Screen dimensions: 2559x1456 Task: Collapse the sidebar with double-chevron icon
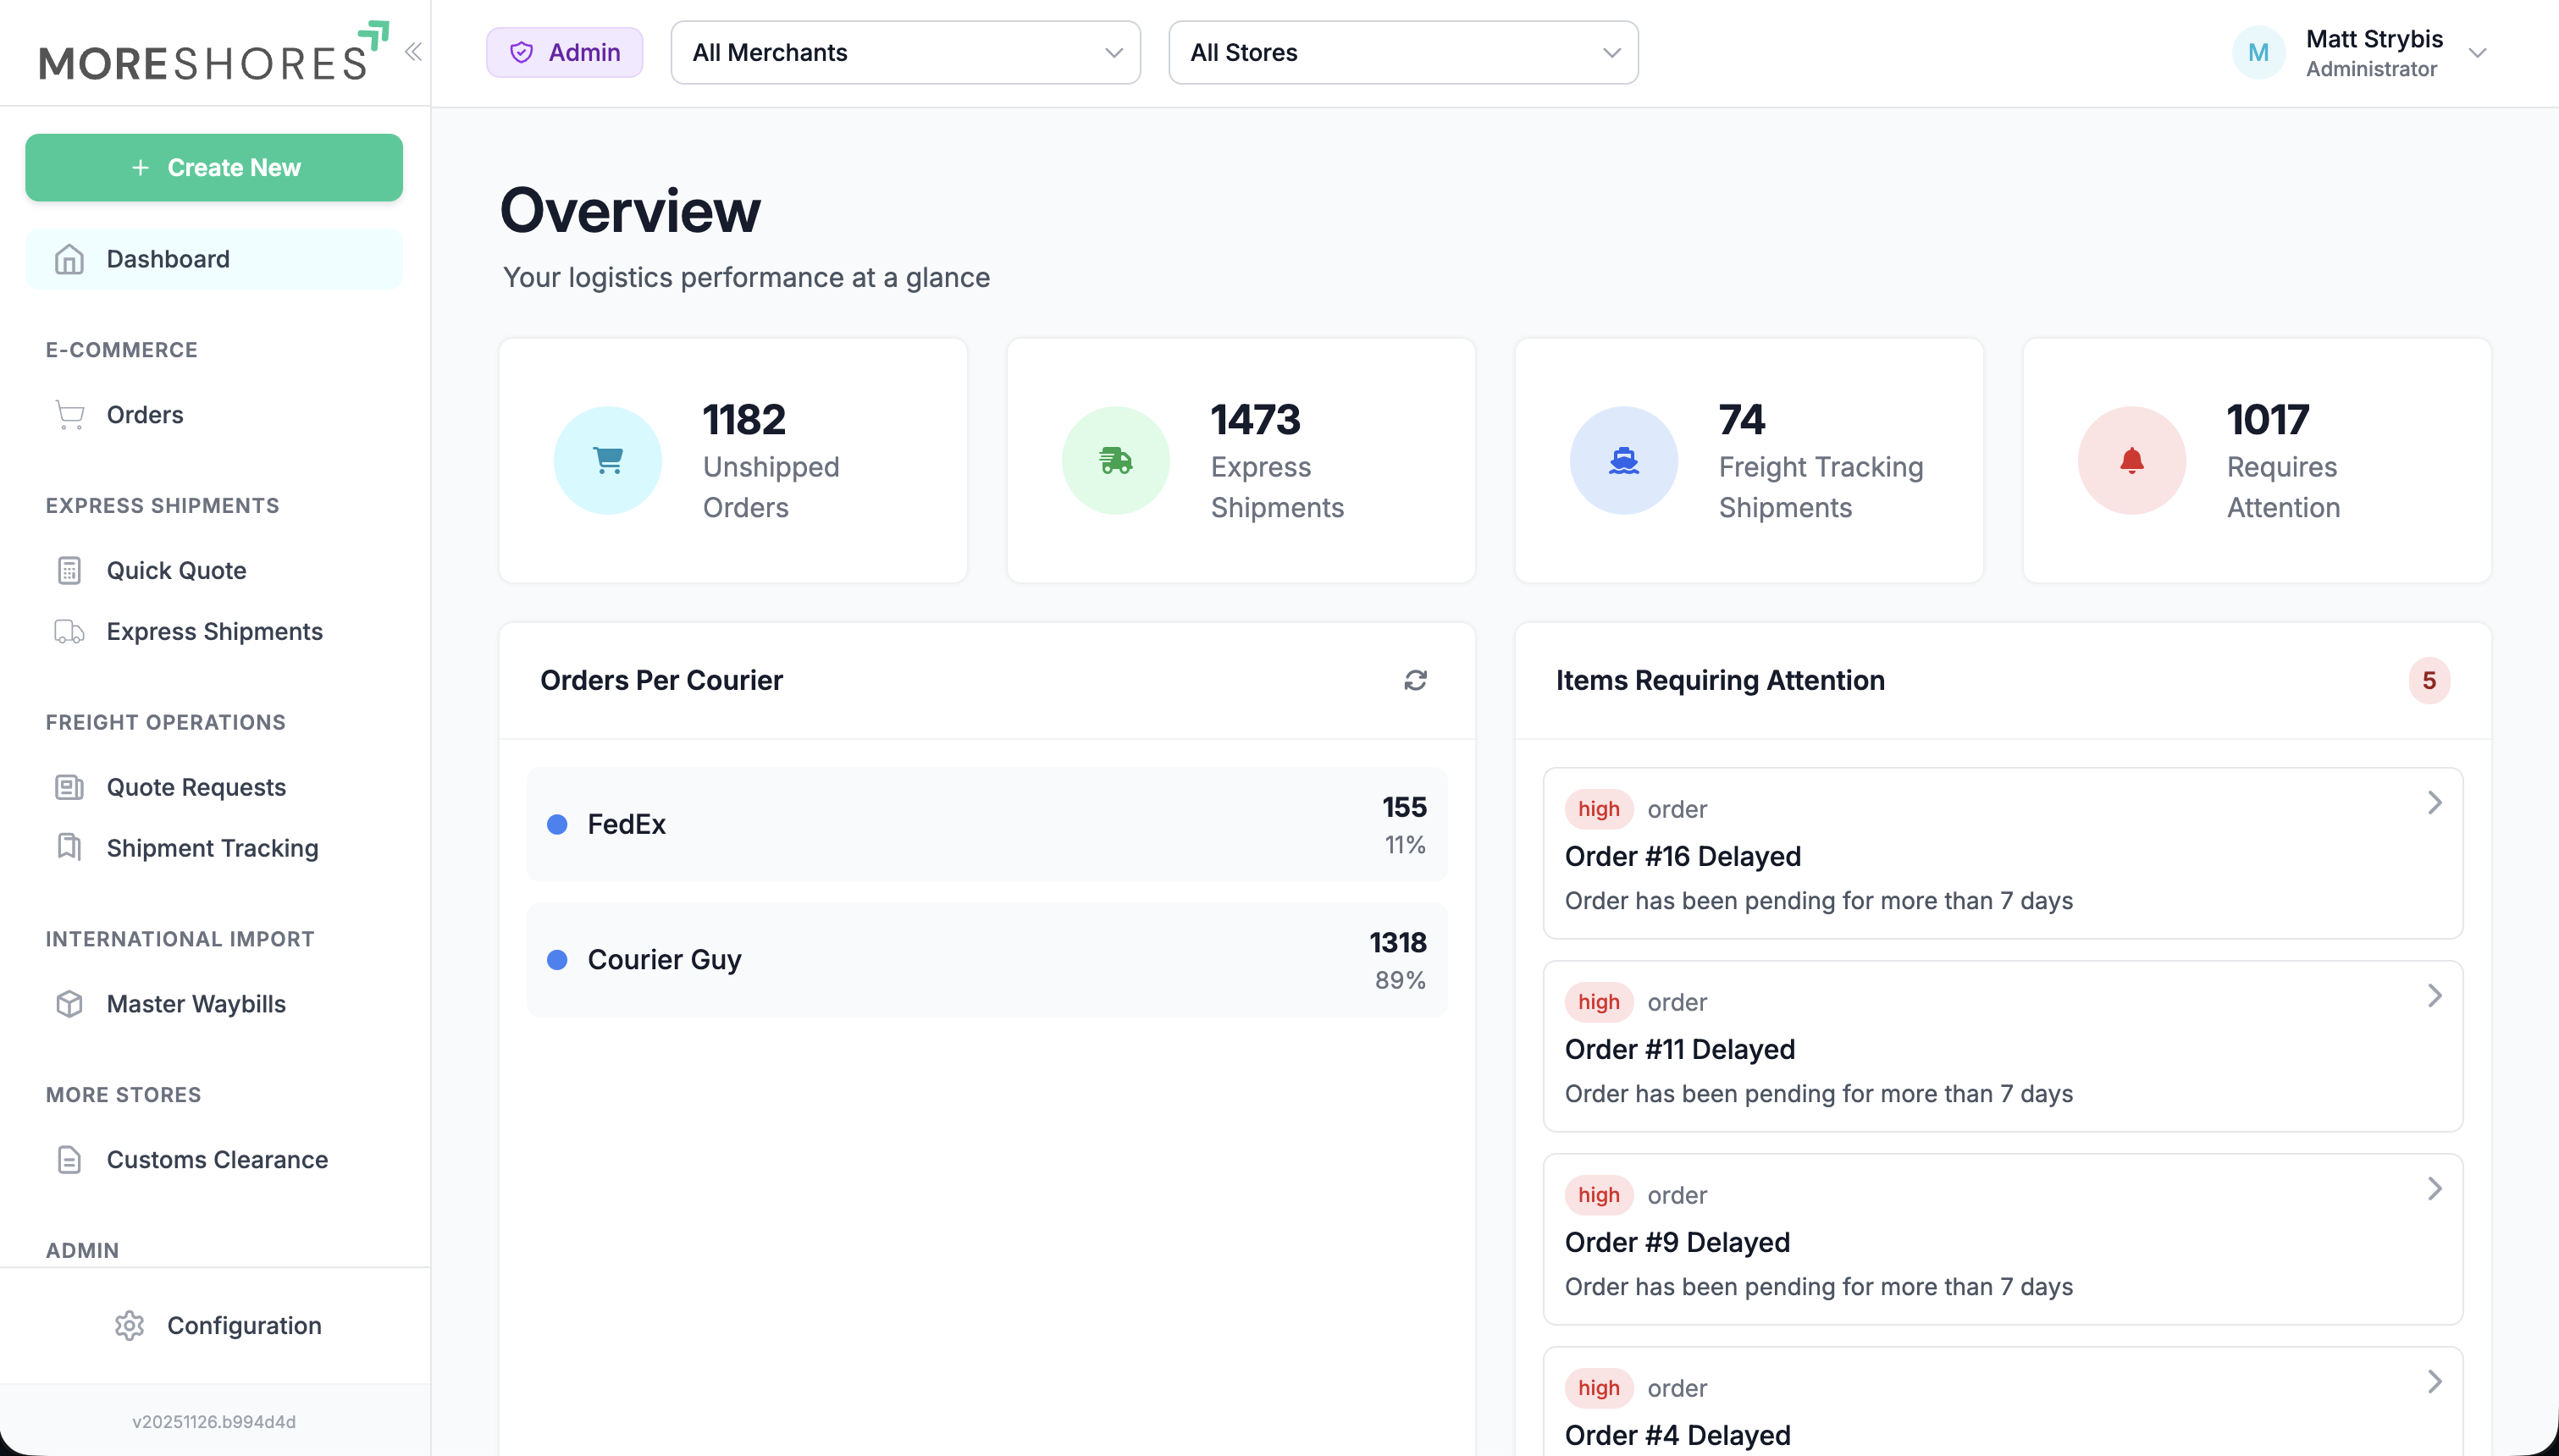coord(413,52)
